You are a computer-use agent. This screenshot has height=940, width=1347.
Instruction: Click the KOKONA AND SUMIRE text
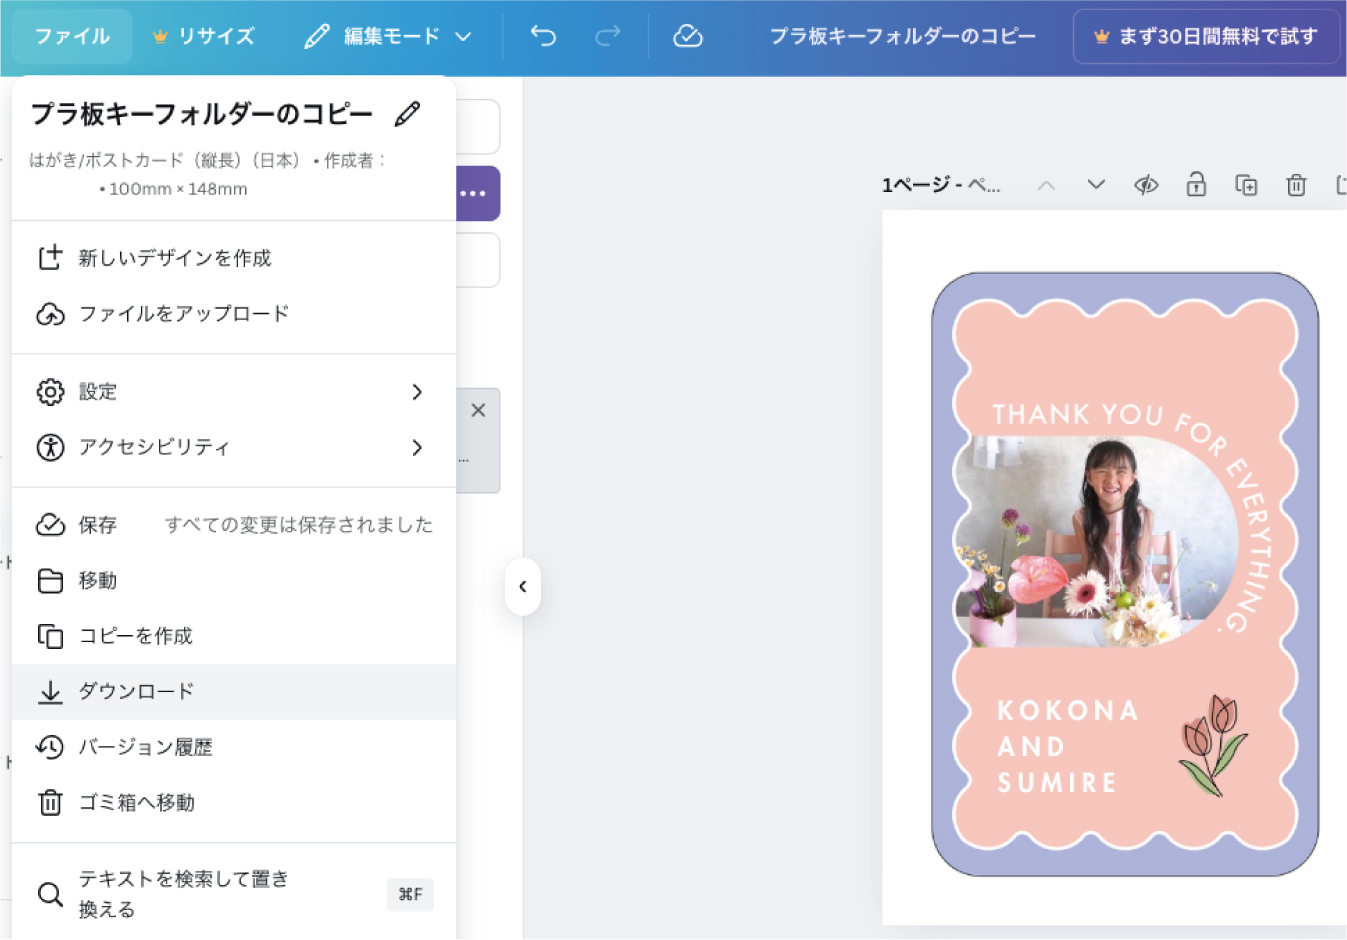[x=1067, y=747]
